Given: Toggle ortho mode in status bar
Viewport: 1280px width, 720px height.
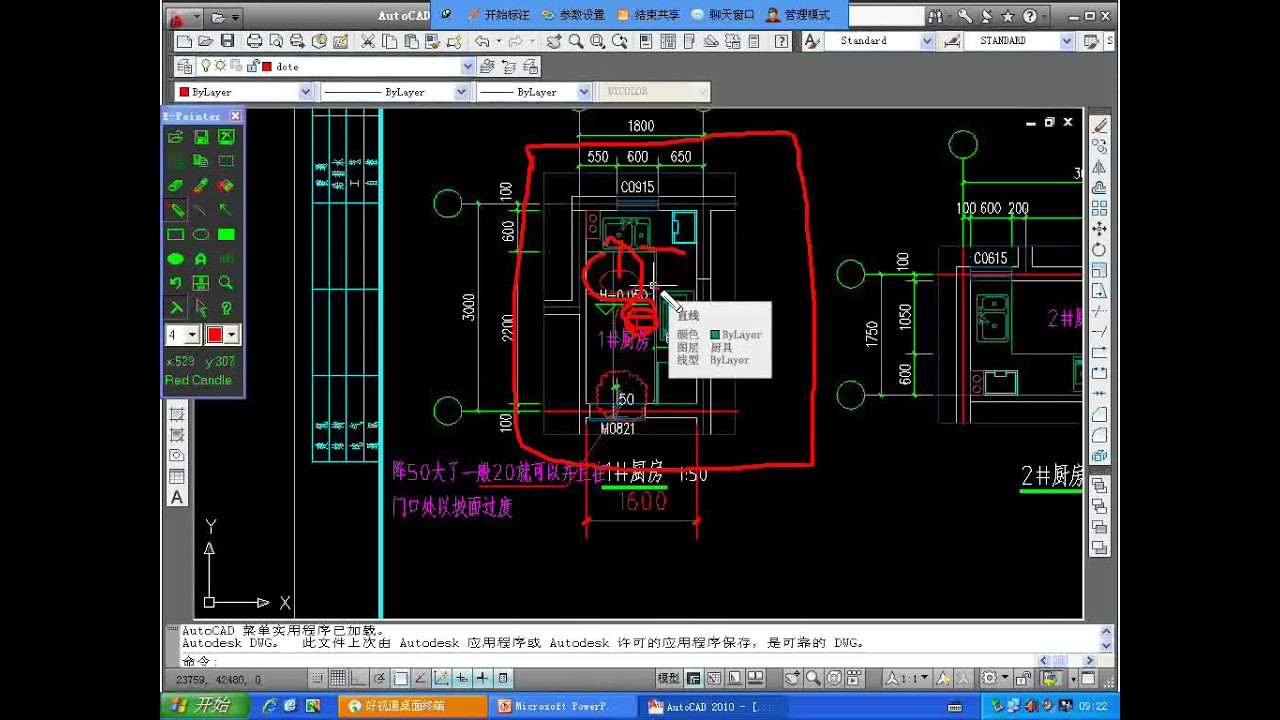Looking at the screenshot, I should pos(359,678).
